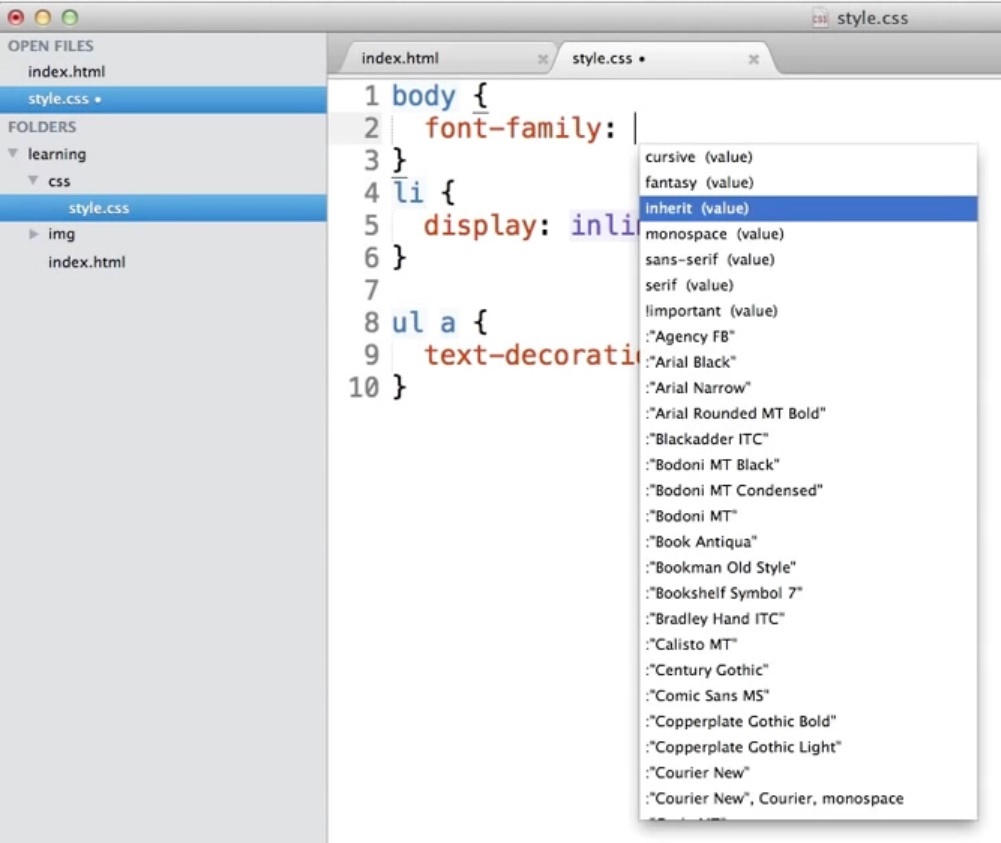
Task: Open index.html in the learning folder
Action: click(x=86, y=262)
